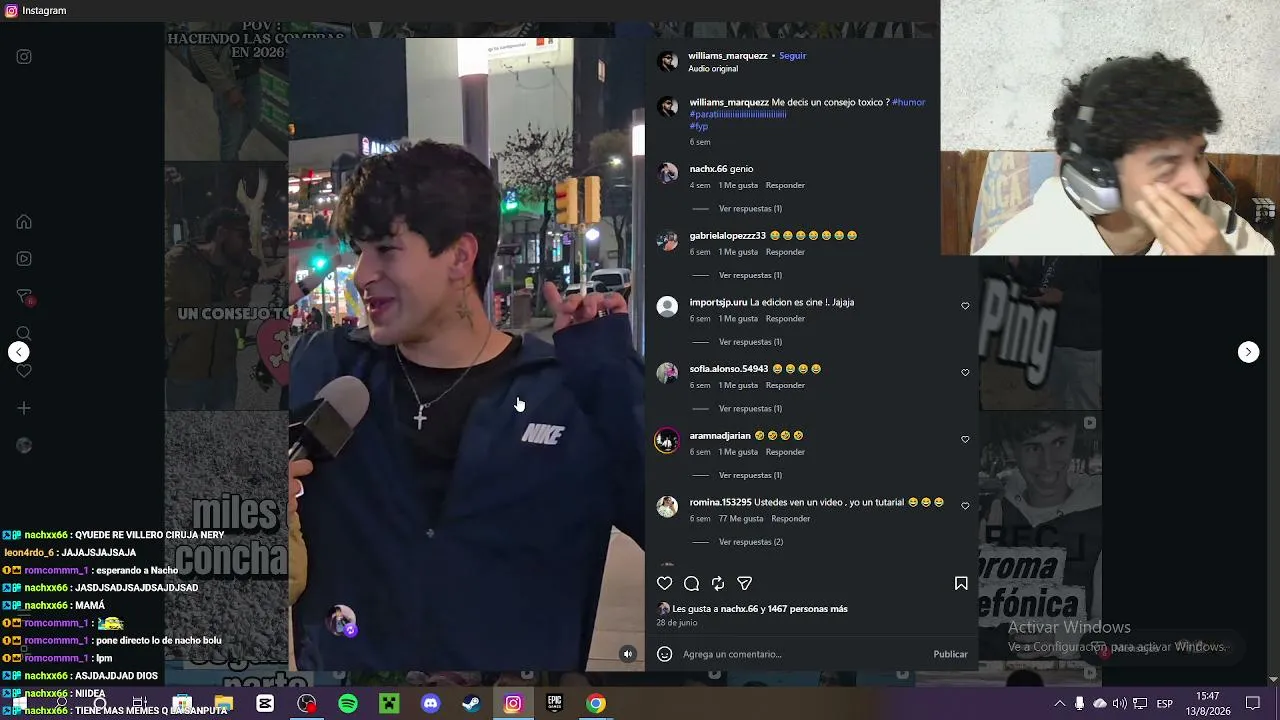Follow williams_marquezz with the Seguir button
1280x720 pixels.
pos(793,56)
